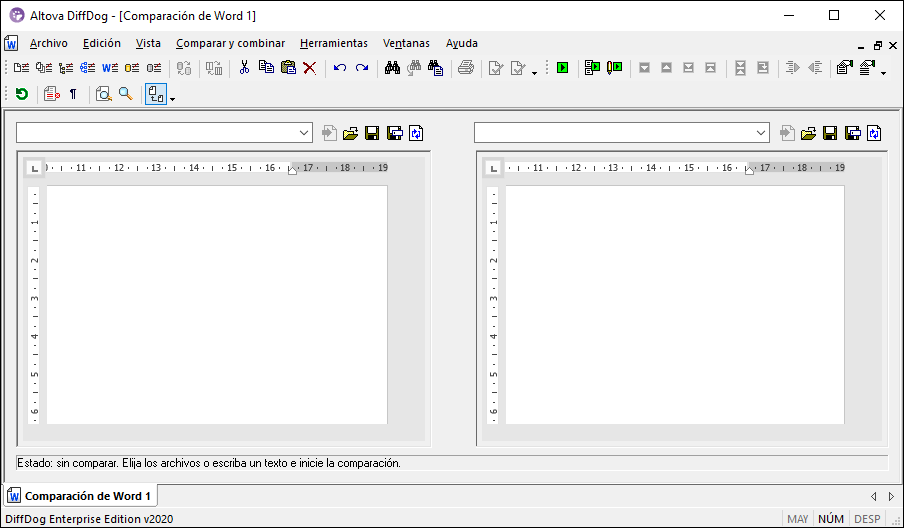
Task: Open Find with the binoculars icon
Action: point(392,68)
